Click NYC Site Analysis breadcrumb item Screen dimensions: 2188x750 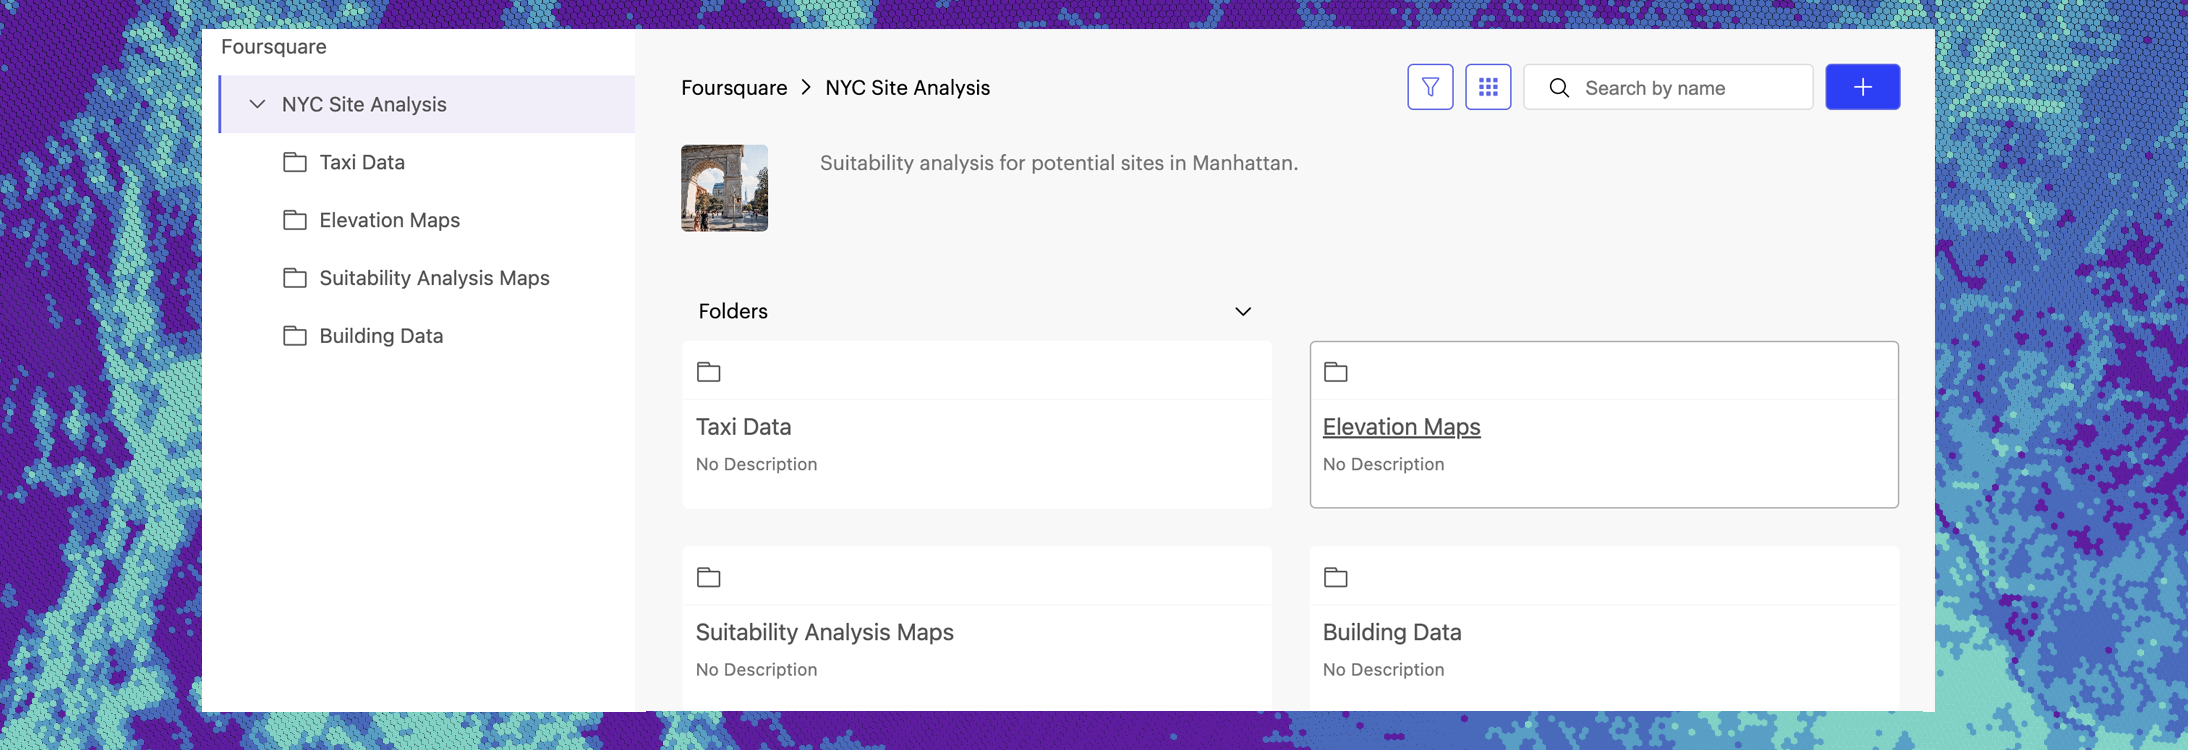click(907, 88)
